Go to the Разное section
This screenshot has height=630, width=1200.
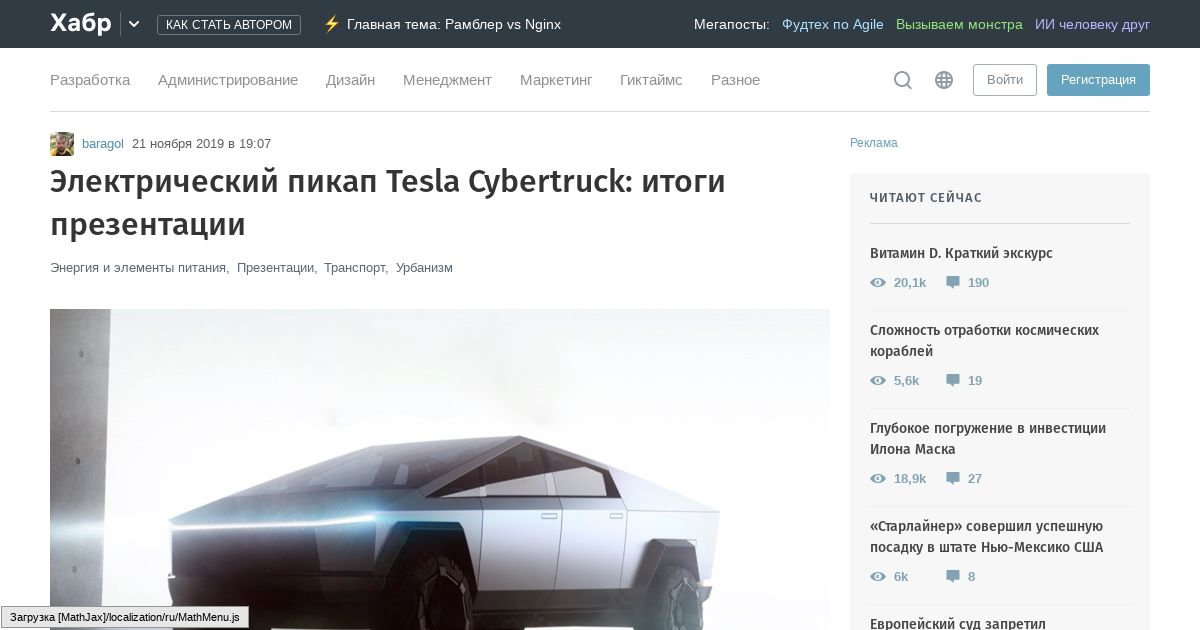735,80
